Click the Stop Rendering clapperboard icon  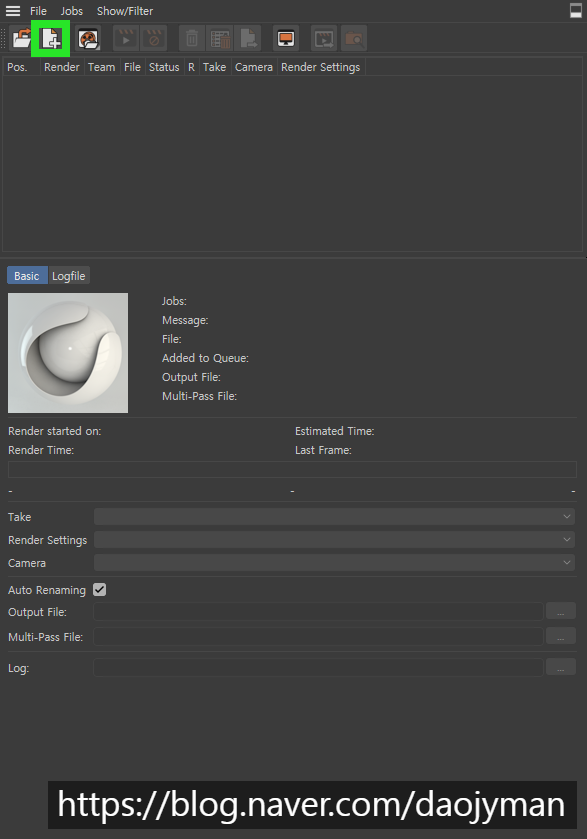pos(154,39)
